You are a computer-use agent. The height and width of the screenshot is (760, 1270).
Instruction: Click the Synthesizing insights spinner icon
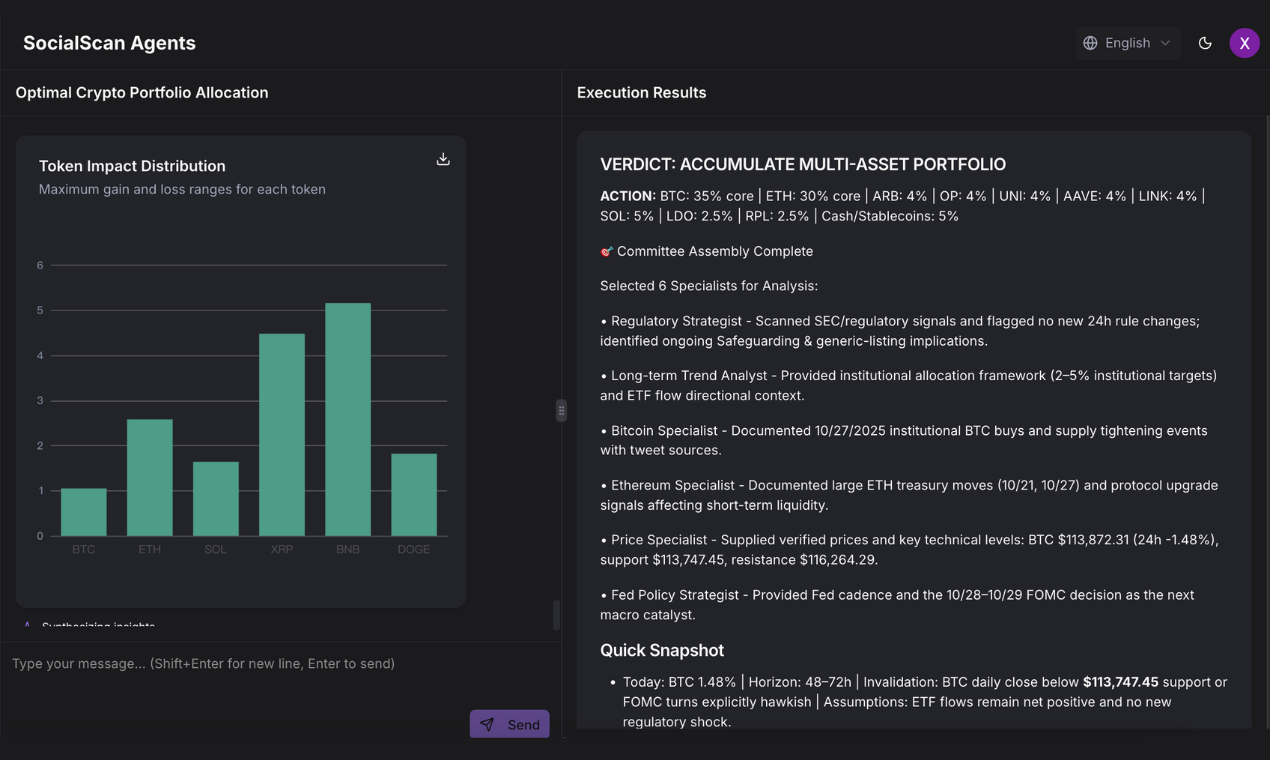click(x=26, y=624)
